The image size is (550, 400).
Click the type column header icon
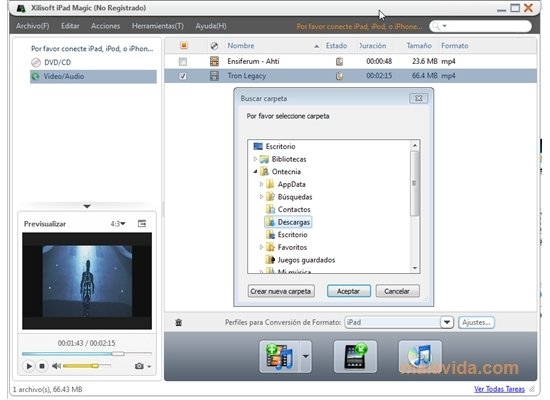(x=214, y=46)
